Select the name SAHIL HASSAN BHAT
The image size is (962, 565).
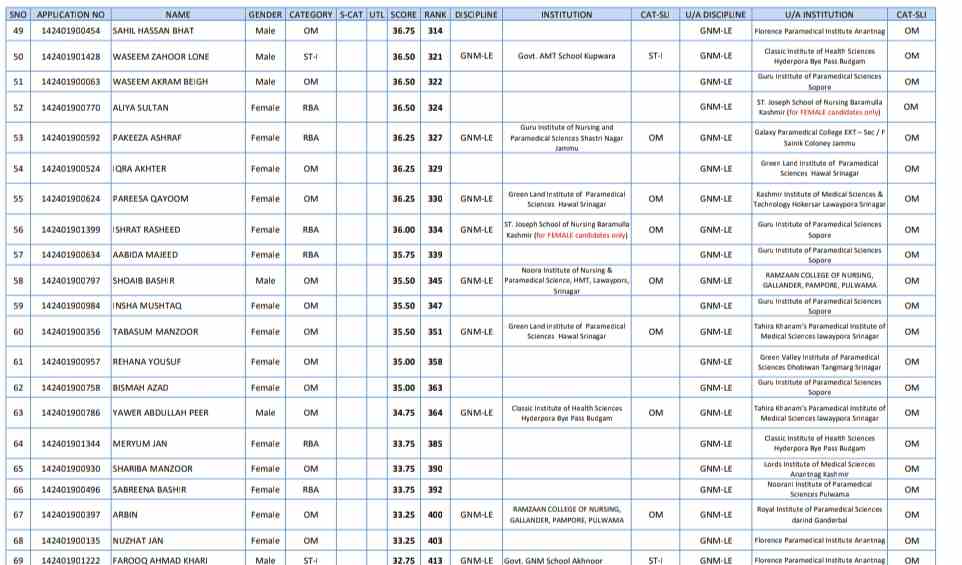coord(153,31)
